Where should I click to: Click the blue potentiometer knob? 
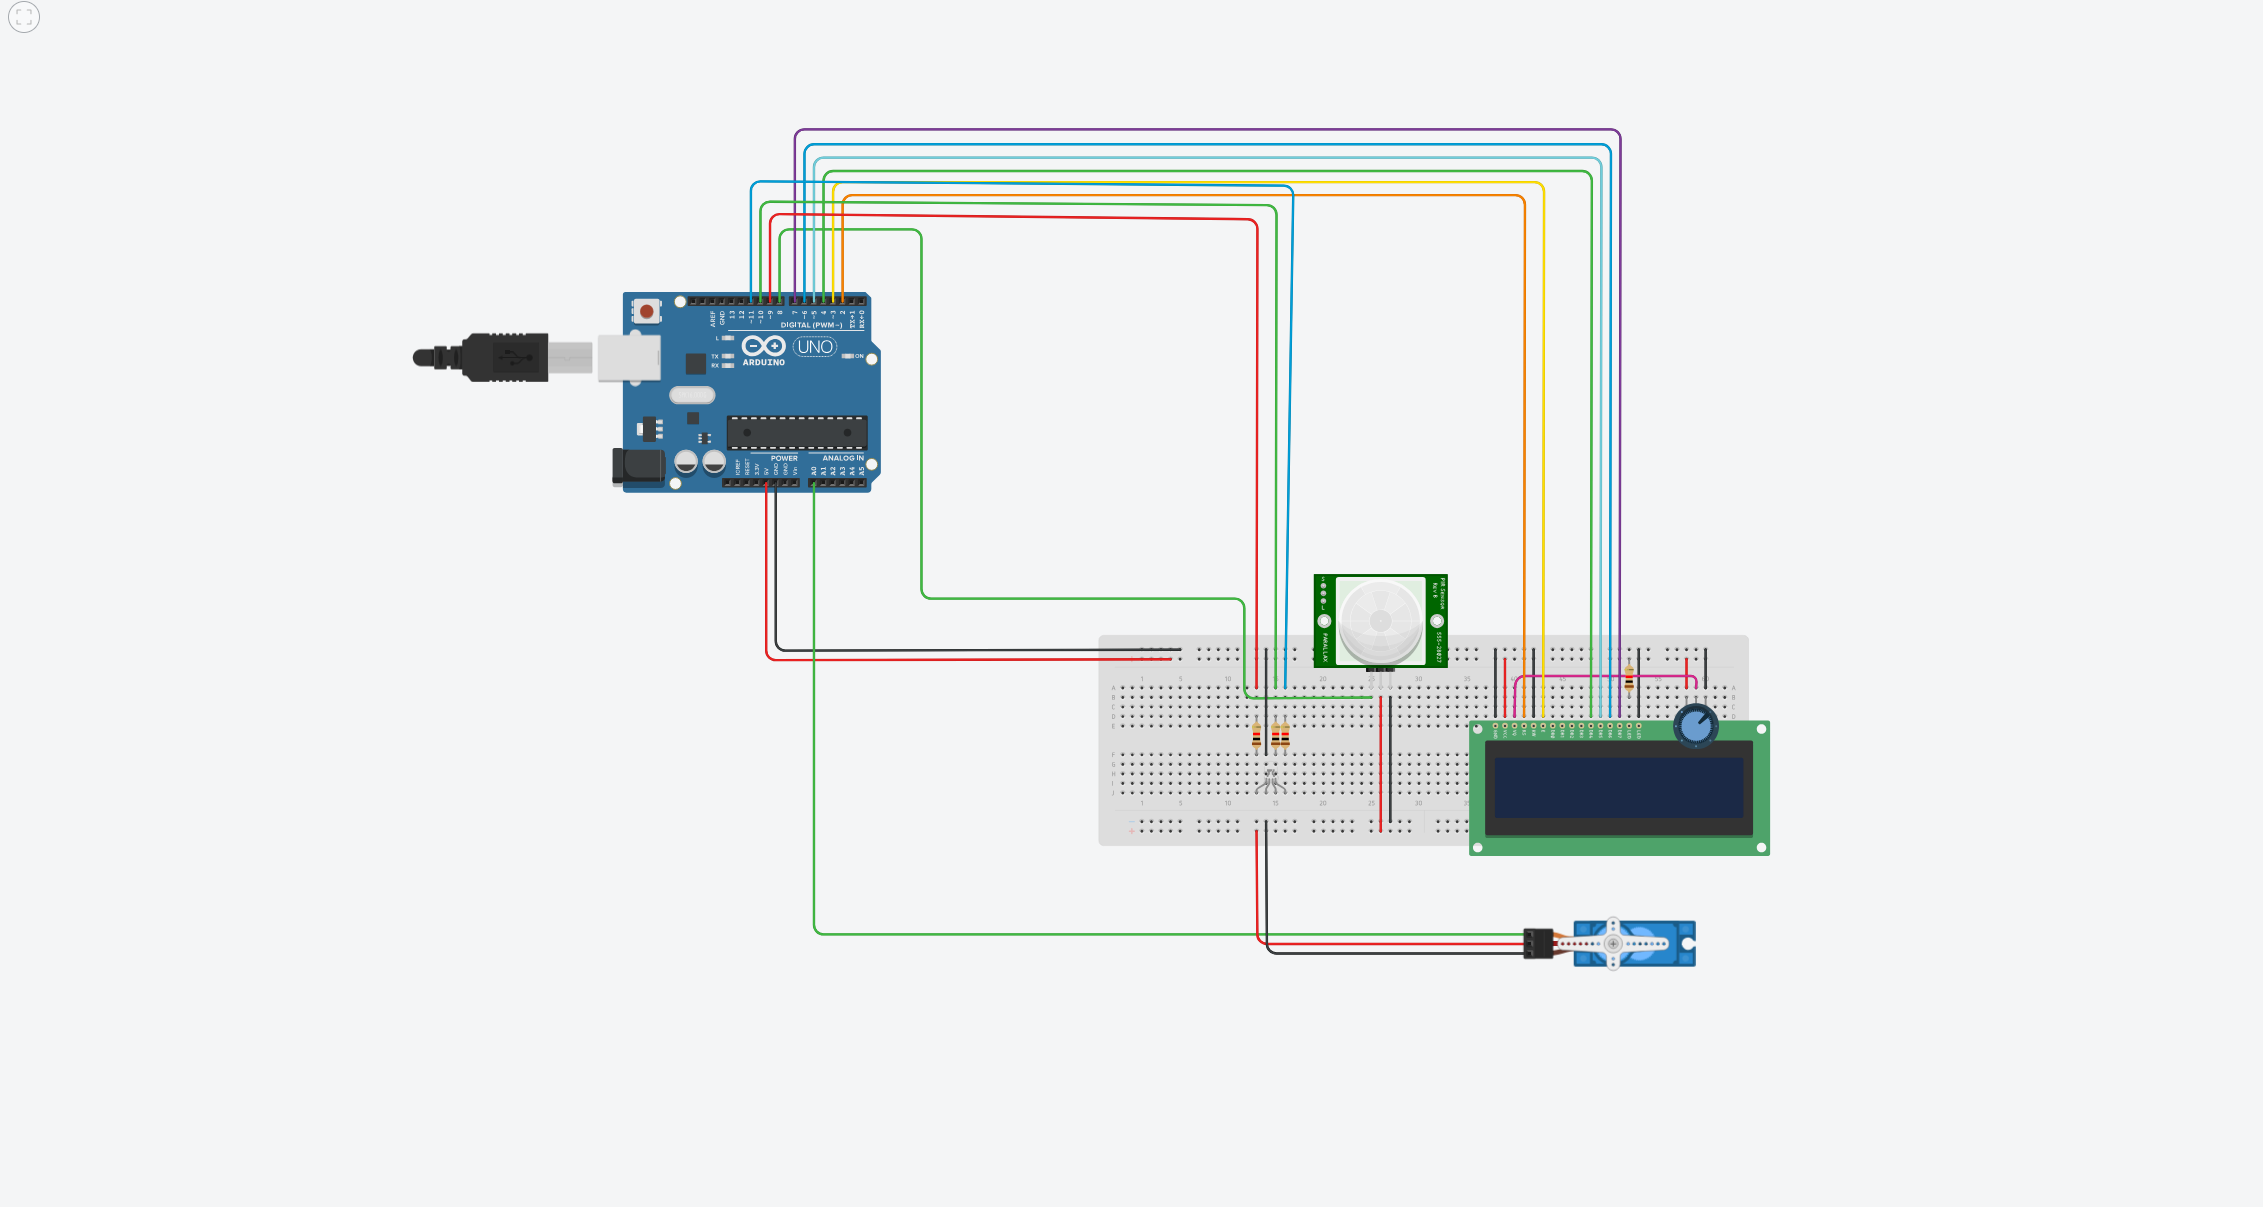pyautogui.click(x=1696, y=726)
